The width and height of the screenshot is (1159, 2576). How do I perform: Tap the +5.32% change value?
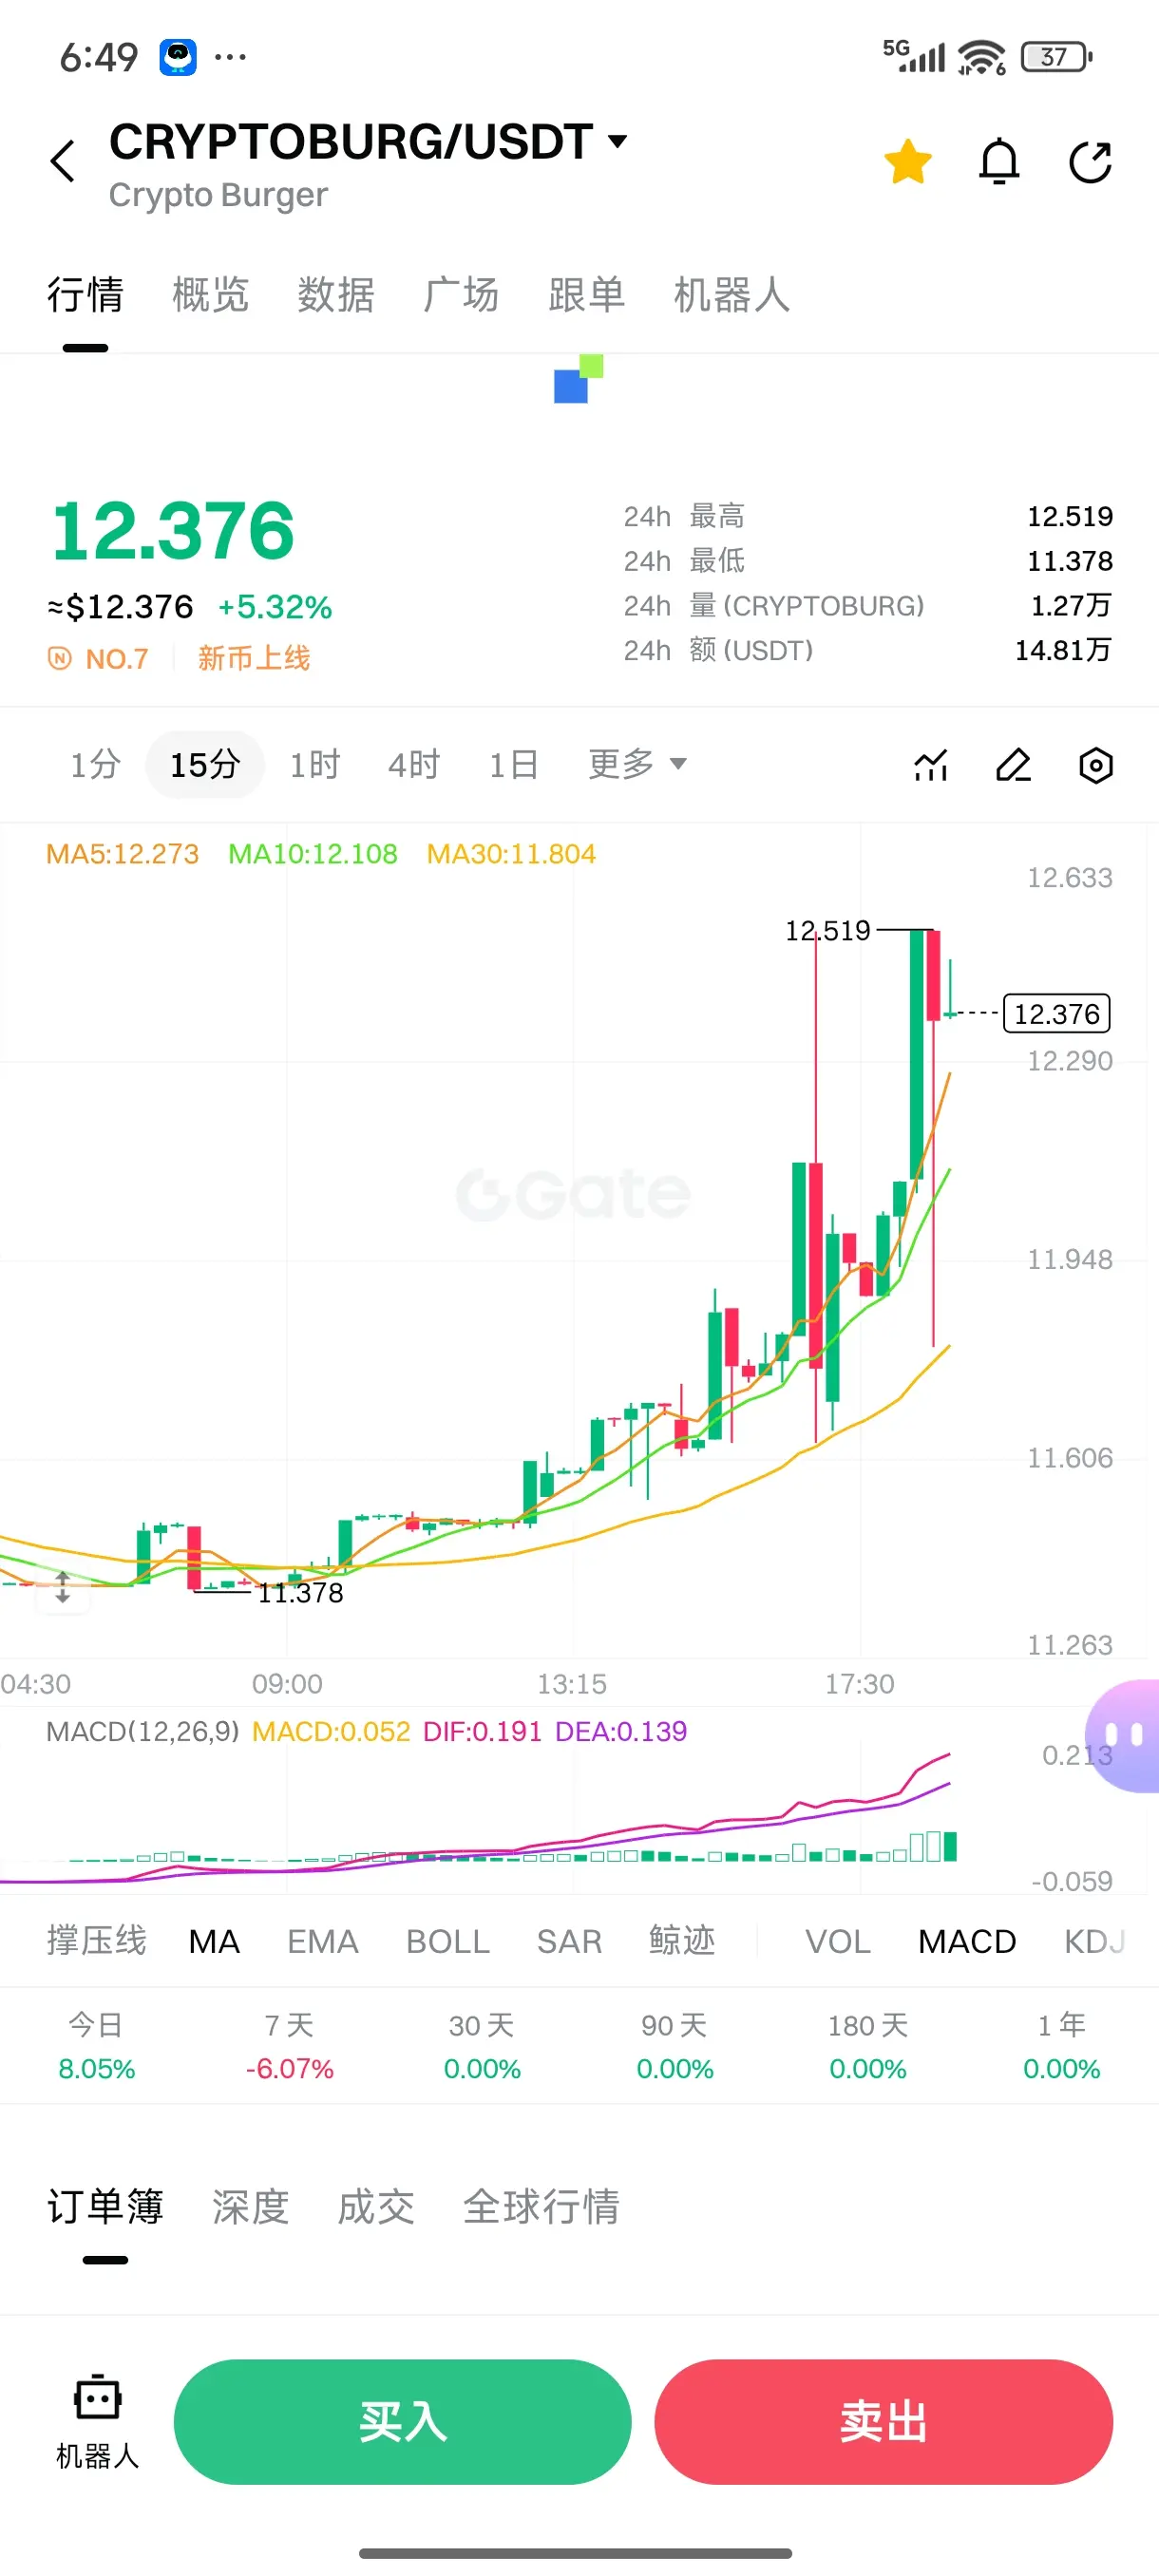(275, 607)
